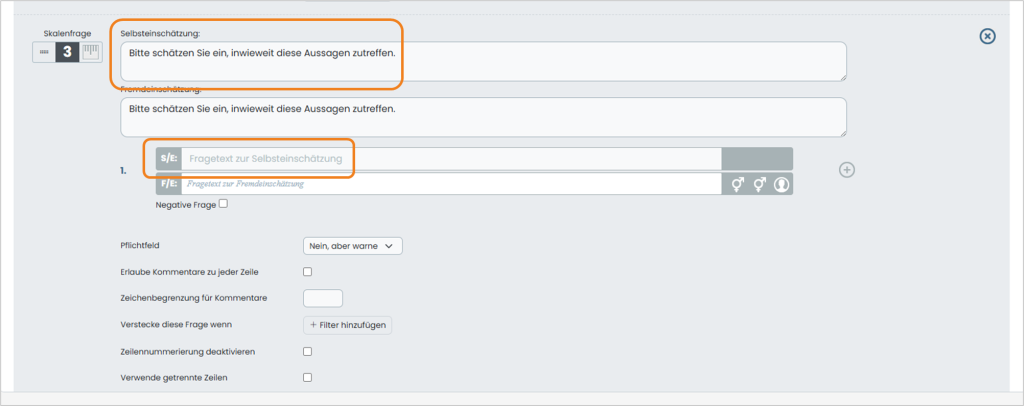This screenshot has width=1024, height=406.
Task: Check Zeilennummerierung deaktivieren
Action: coord(308,351)
